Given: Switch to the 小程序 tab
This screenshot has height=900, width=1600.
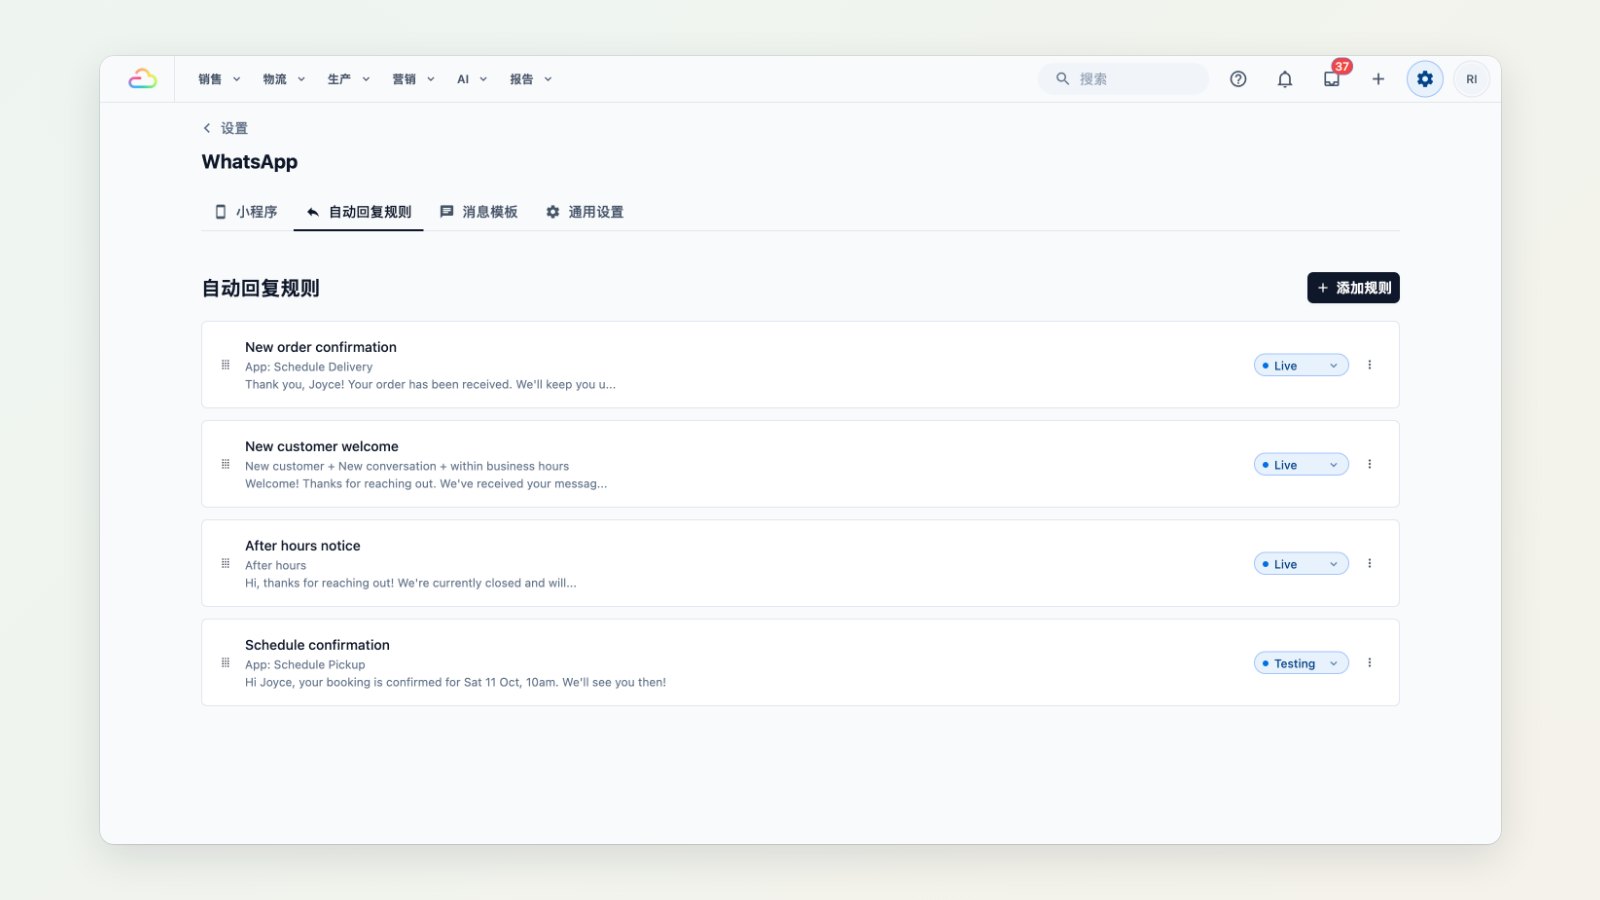Looking at the screenshot, I should pyautogui.click(x=246, y=212).
